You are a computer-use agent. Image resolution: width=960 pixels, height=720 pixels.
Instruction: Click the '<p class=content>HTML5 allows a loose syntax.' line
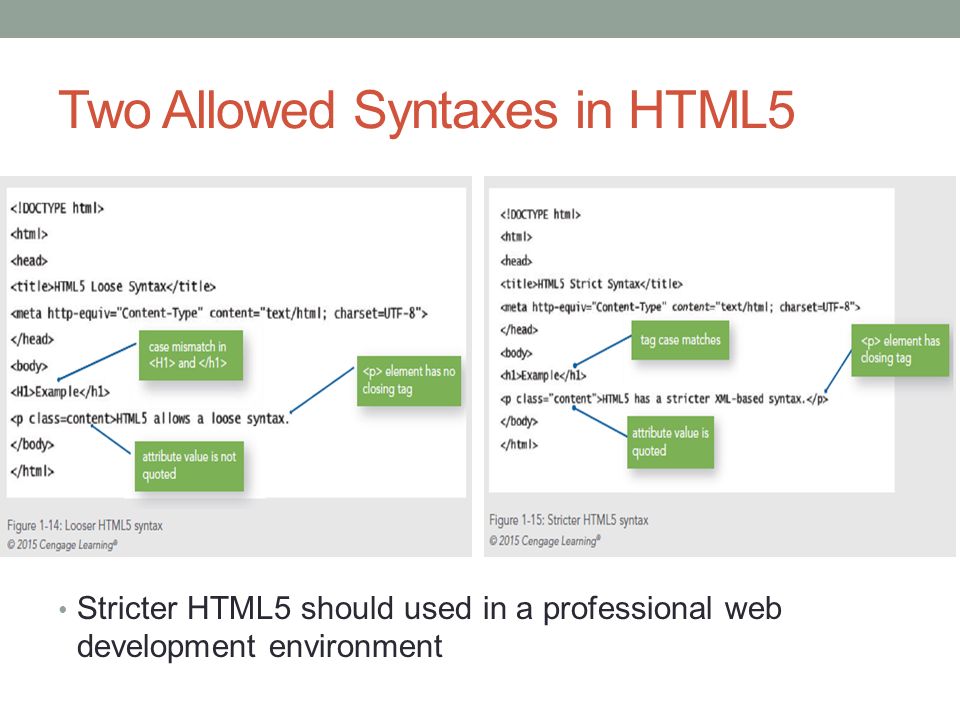149,419
